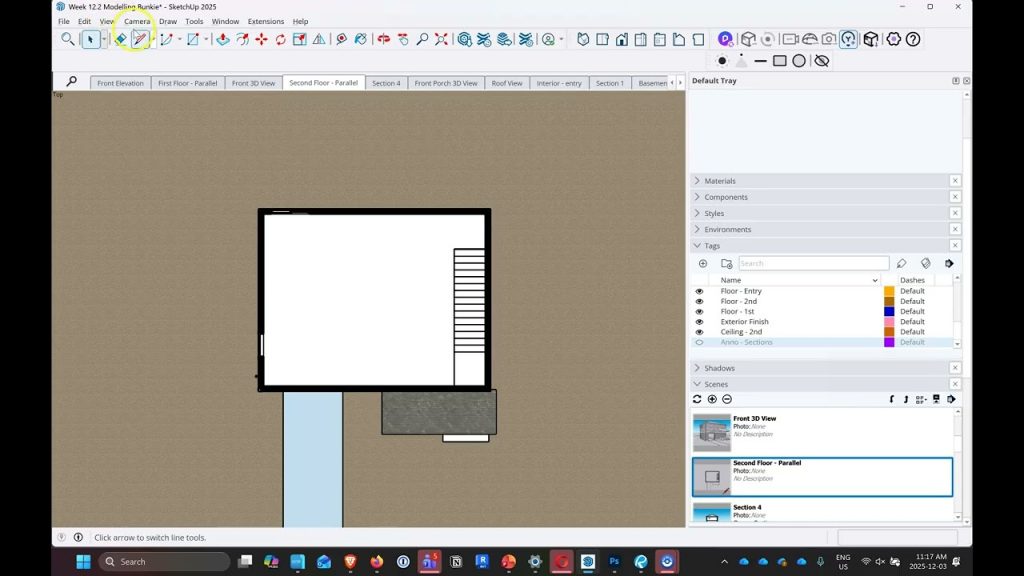Open the Camera menu
The width and height of the screenshot is (1024, 576).
pos(137,21)
